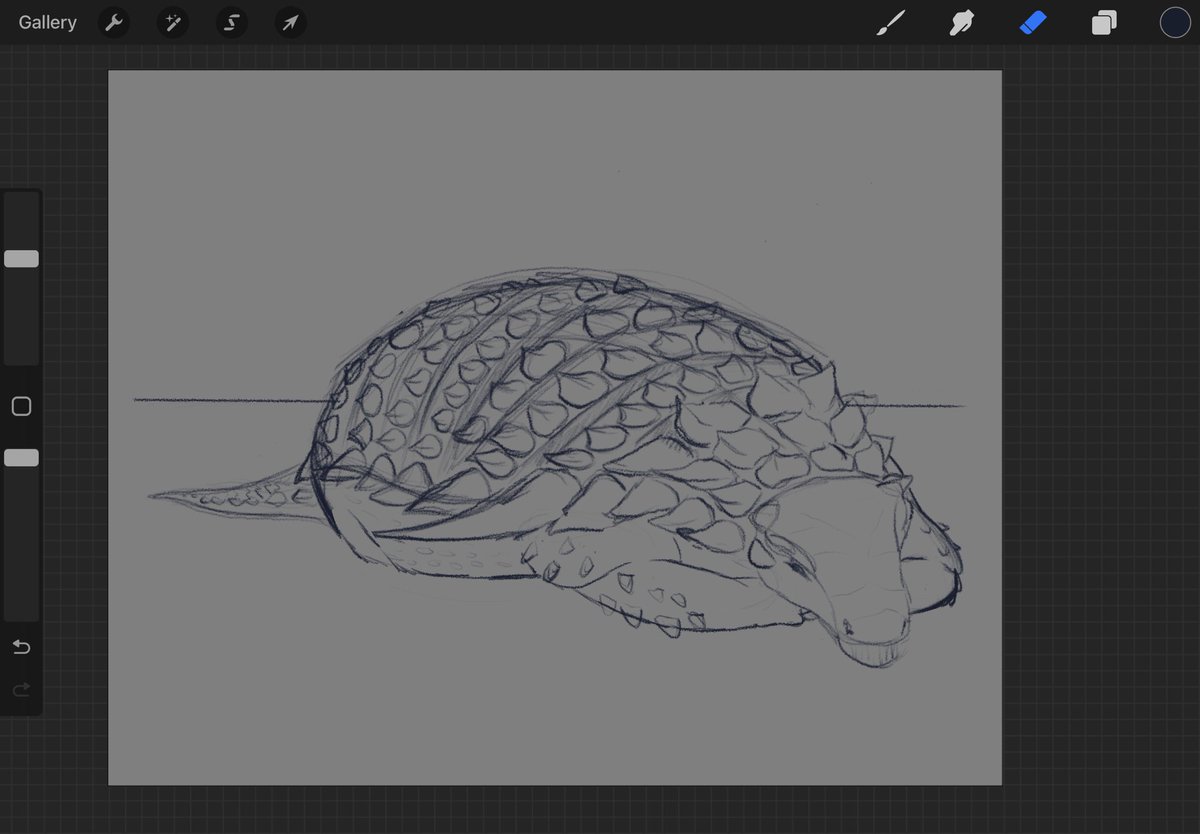This screenshot has height=834, width=1200.
Task: Activate the Transform arrow tool
Action: 290,22
